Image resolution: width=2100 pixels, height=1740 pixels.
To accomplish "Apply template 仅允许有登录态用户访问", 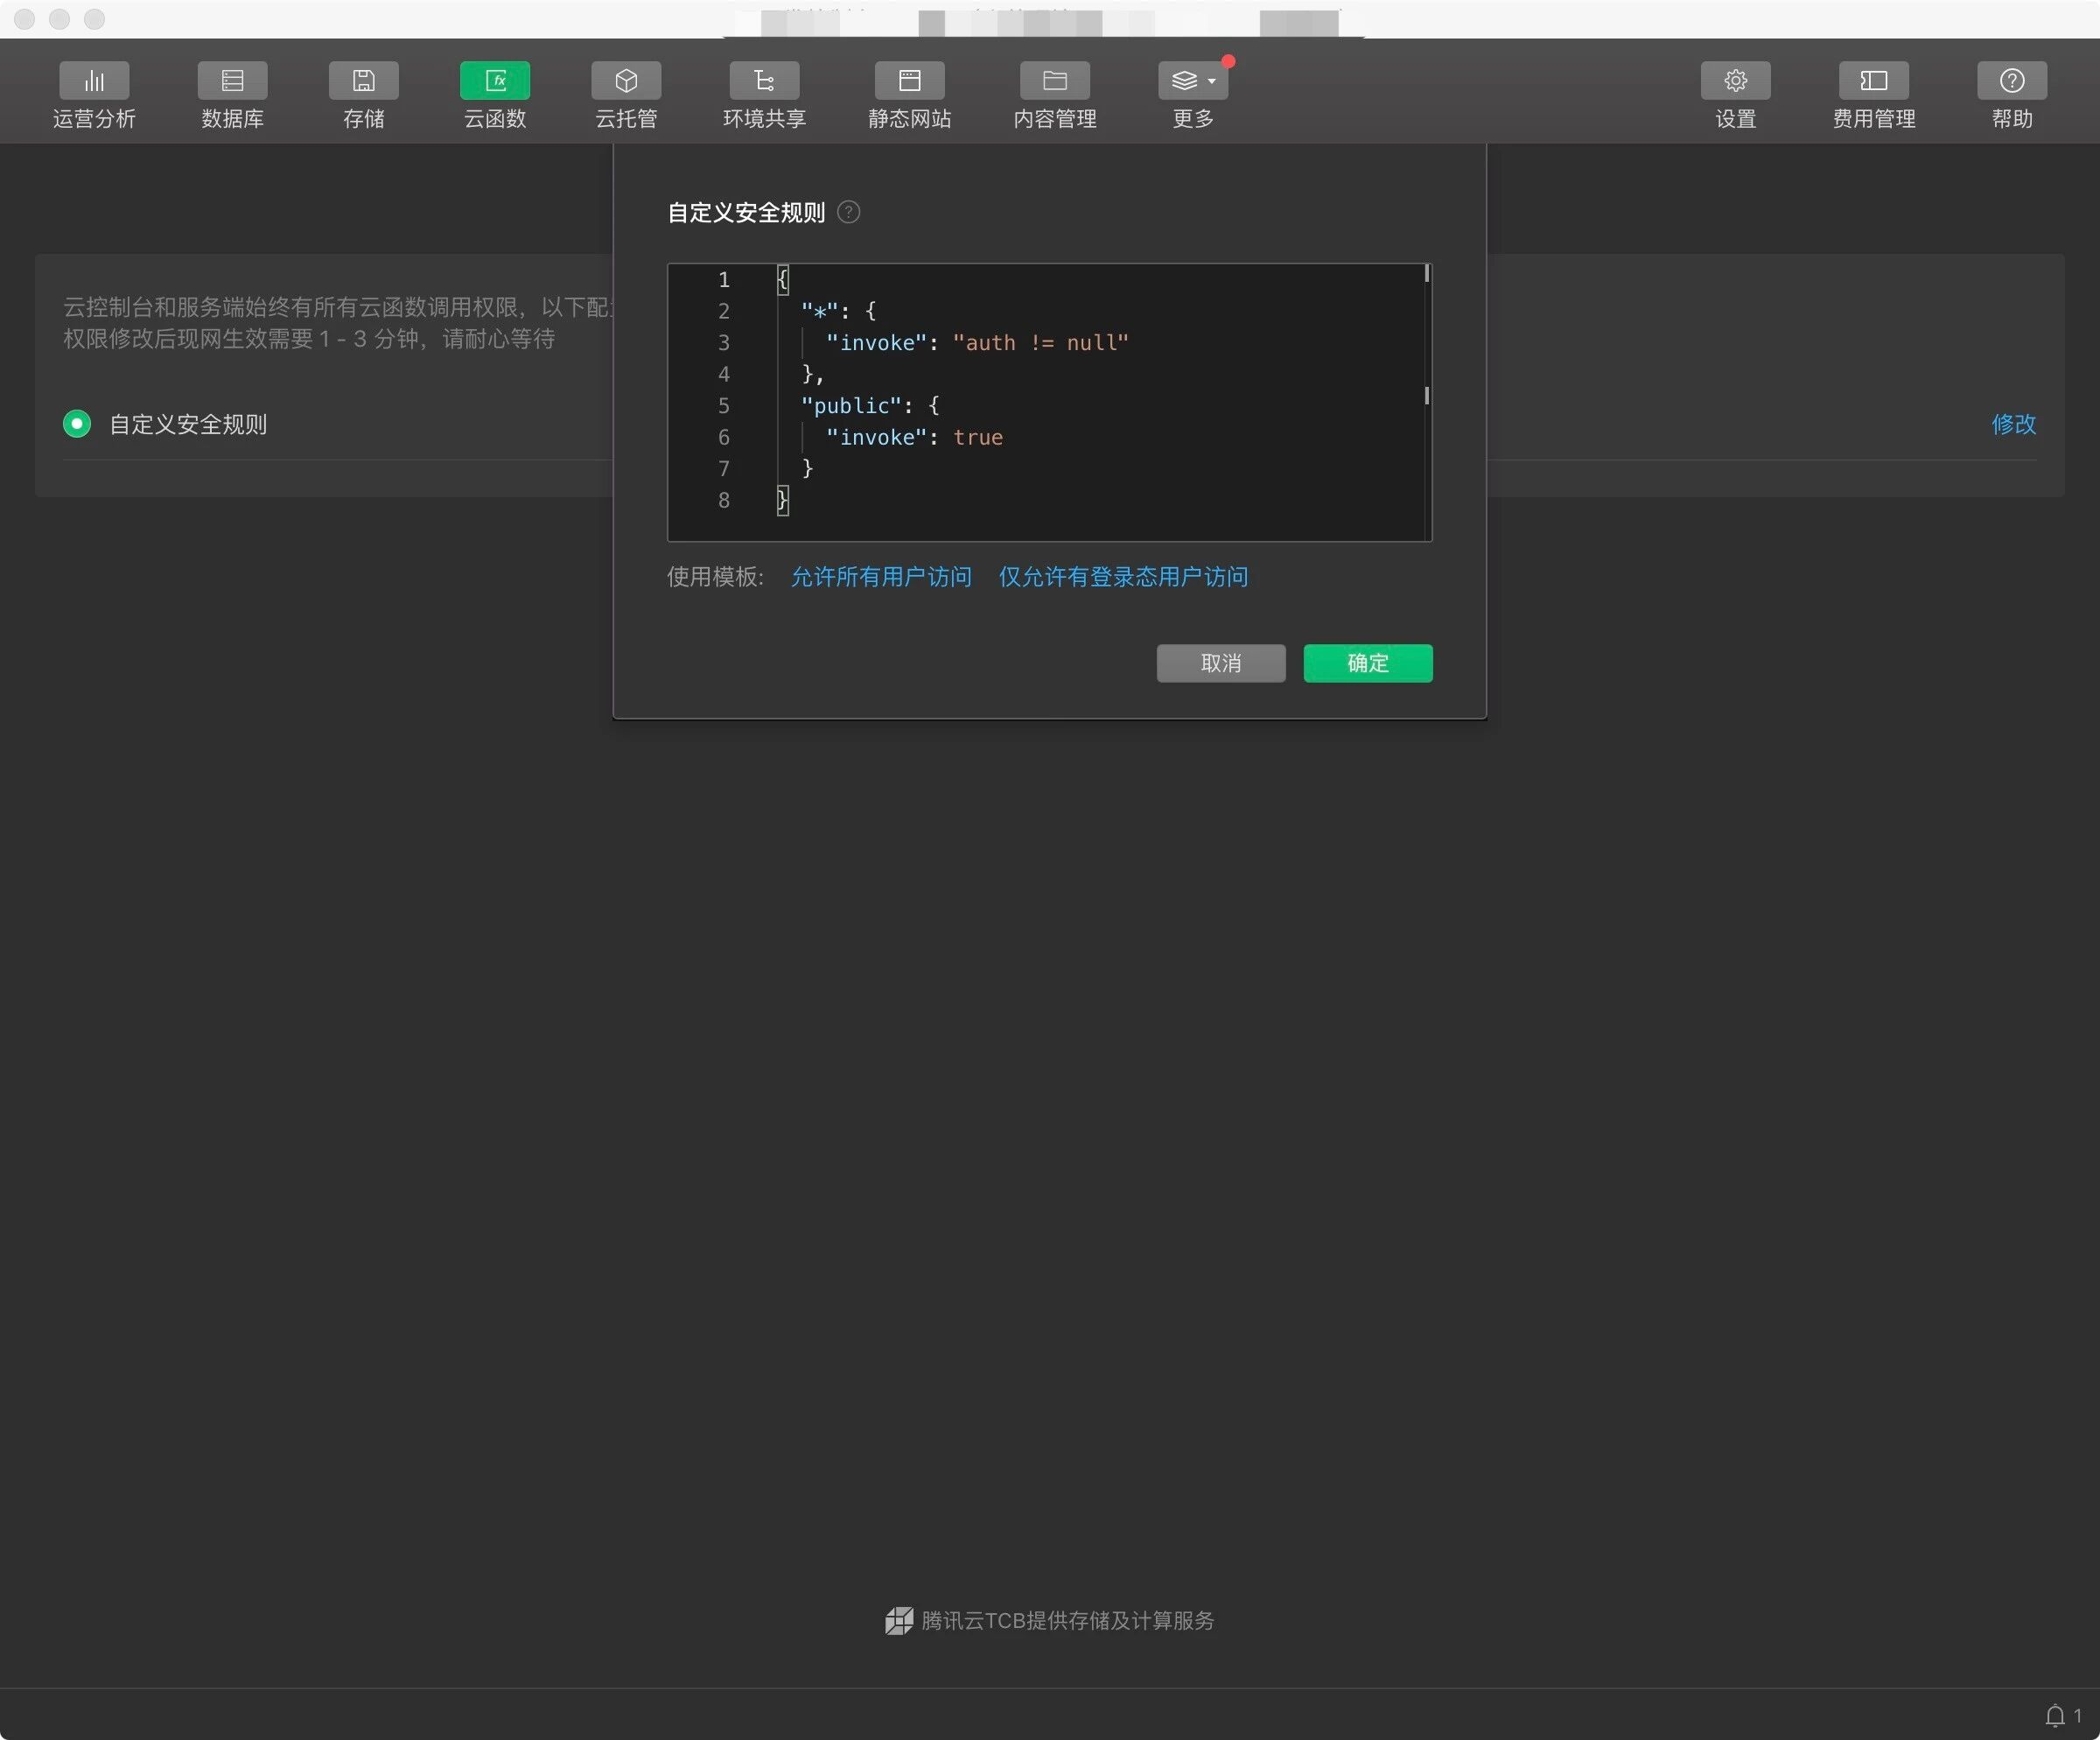I will click(1123, 577).
